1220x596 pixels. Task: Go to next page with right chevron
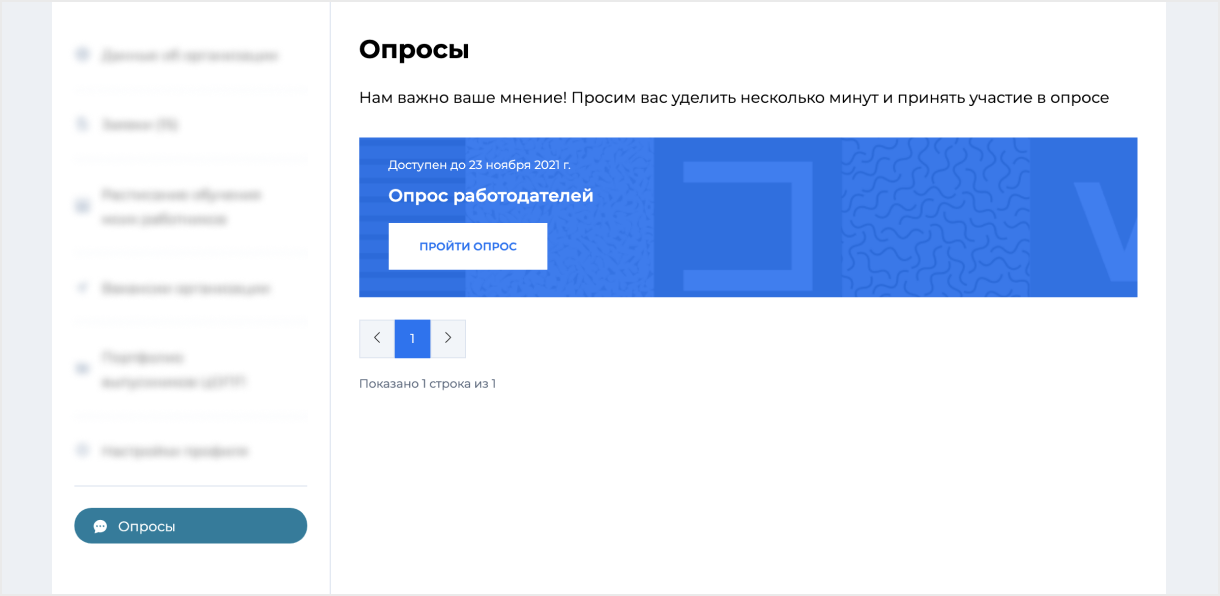point(448,338)
